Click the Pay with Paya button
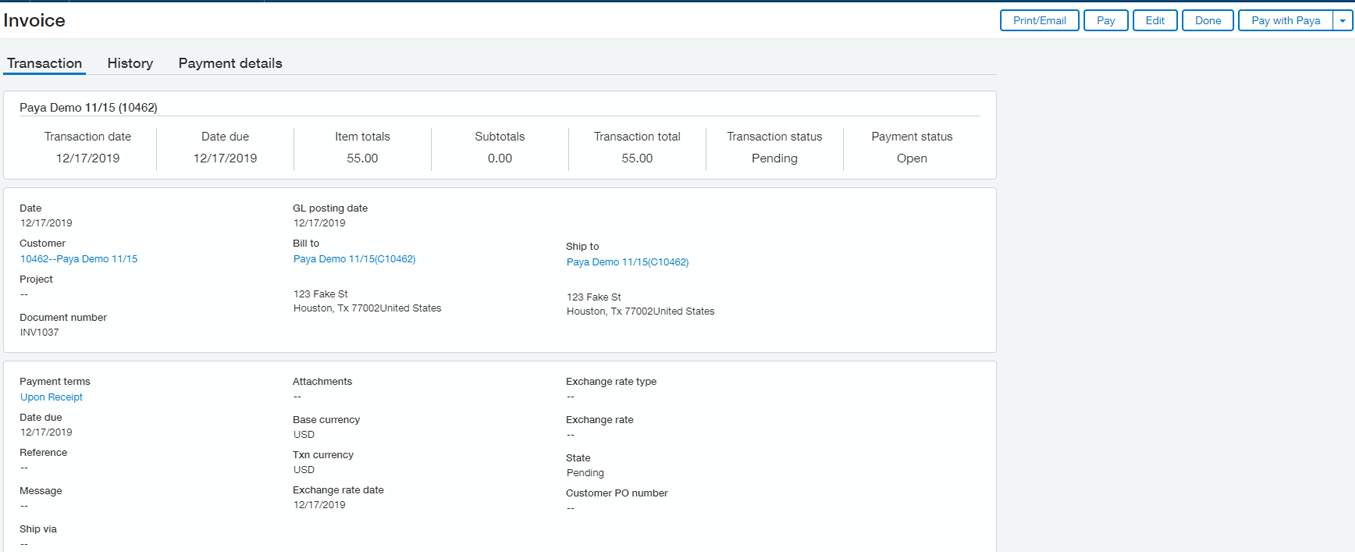Image resolution: width=1355 pixels, height=552 pixels. (x=1285, y=21)
